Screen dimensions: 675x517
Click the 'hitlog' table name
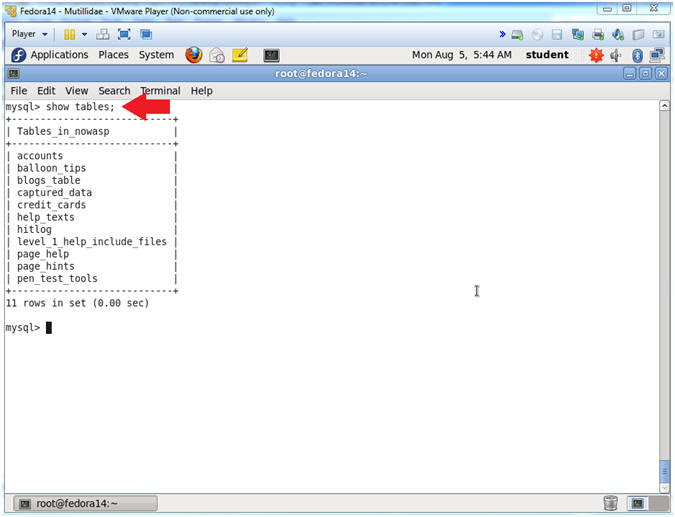[34, 229]
